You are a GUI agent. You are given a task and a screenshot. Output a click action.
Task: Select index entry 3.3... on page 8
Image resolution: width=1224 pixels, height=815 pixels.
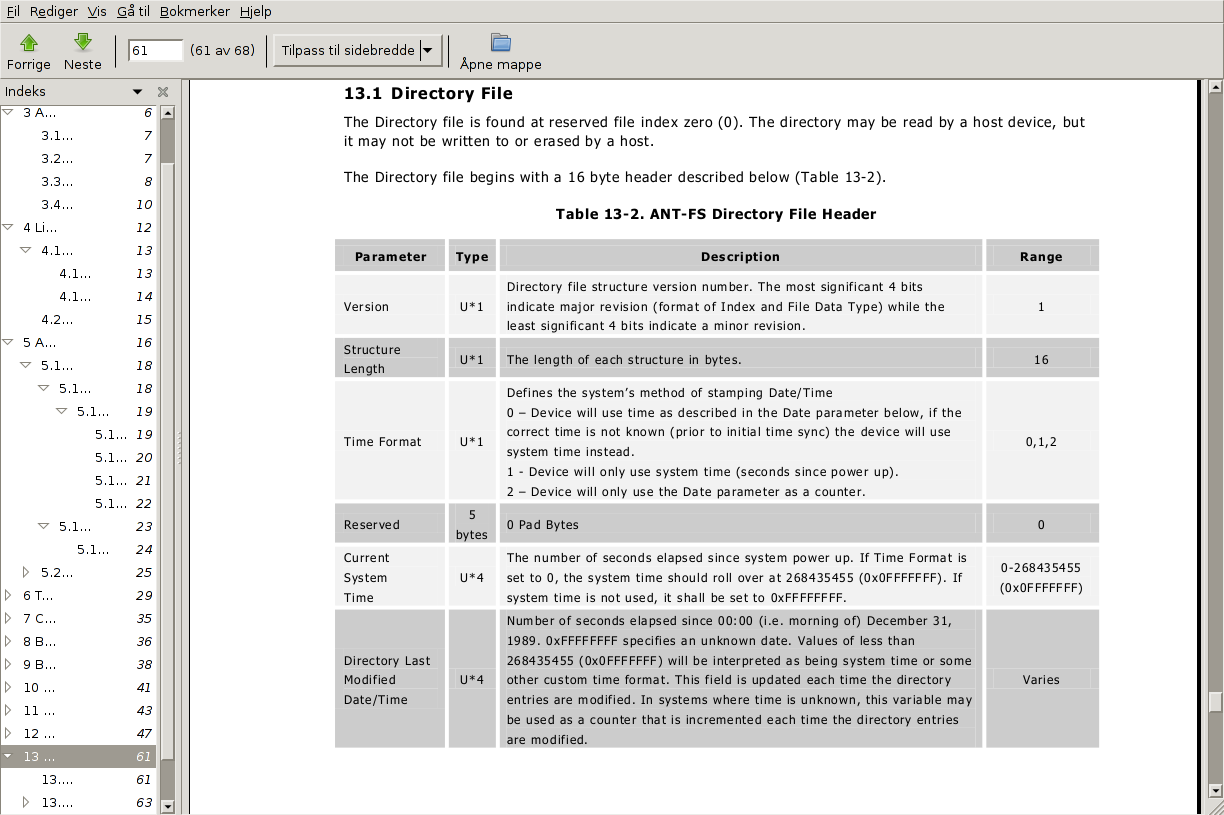pyautogui.click(x=78, y=181)
